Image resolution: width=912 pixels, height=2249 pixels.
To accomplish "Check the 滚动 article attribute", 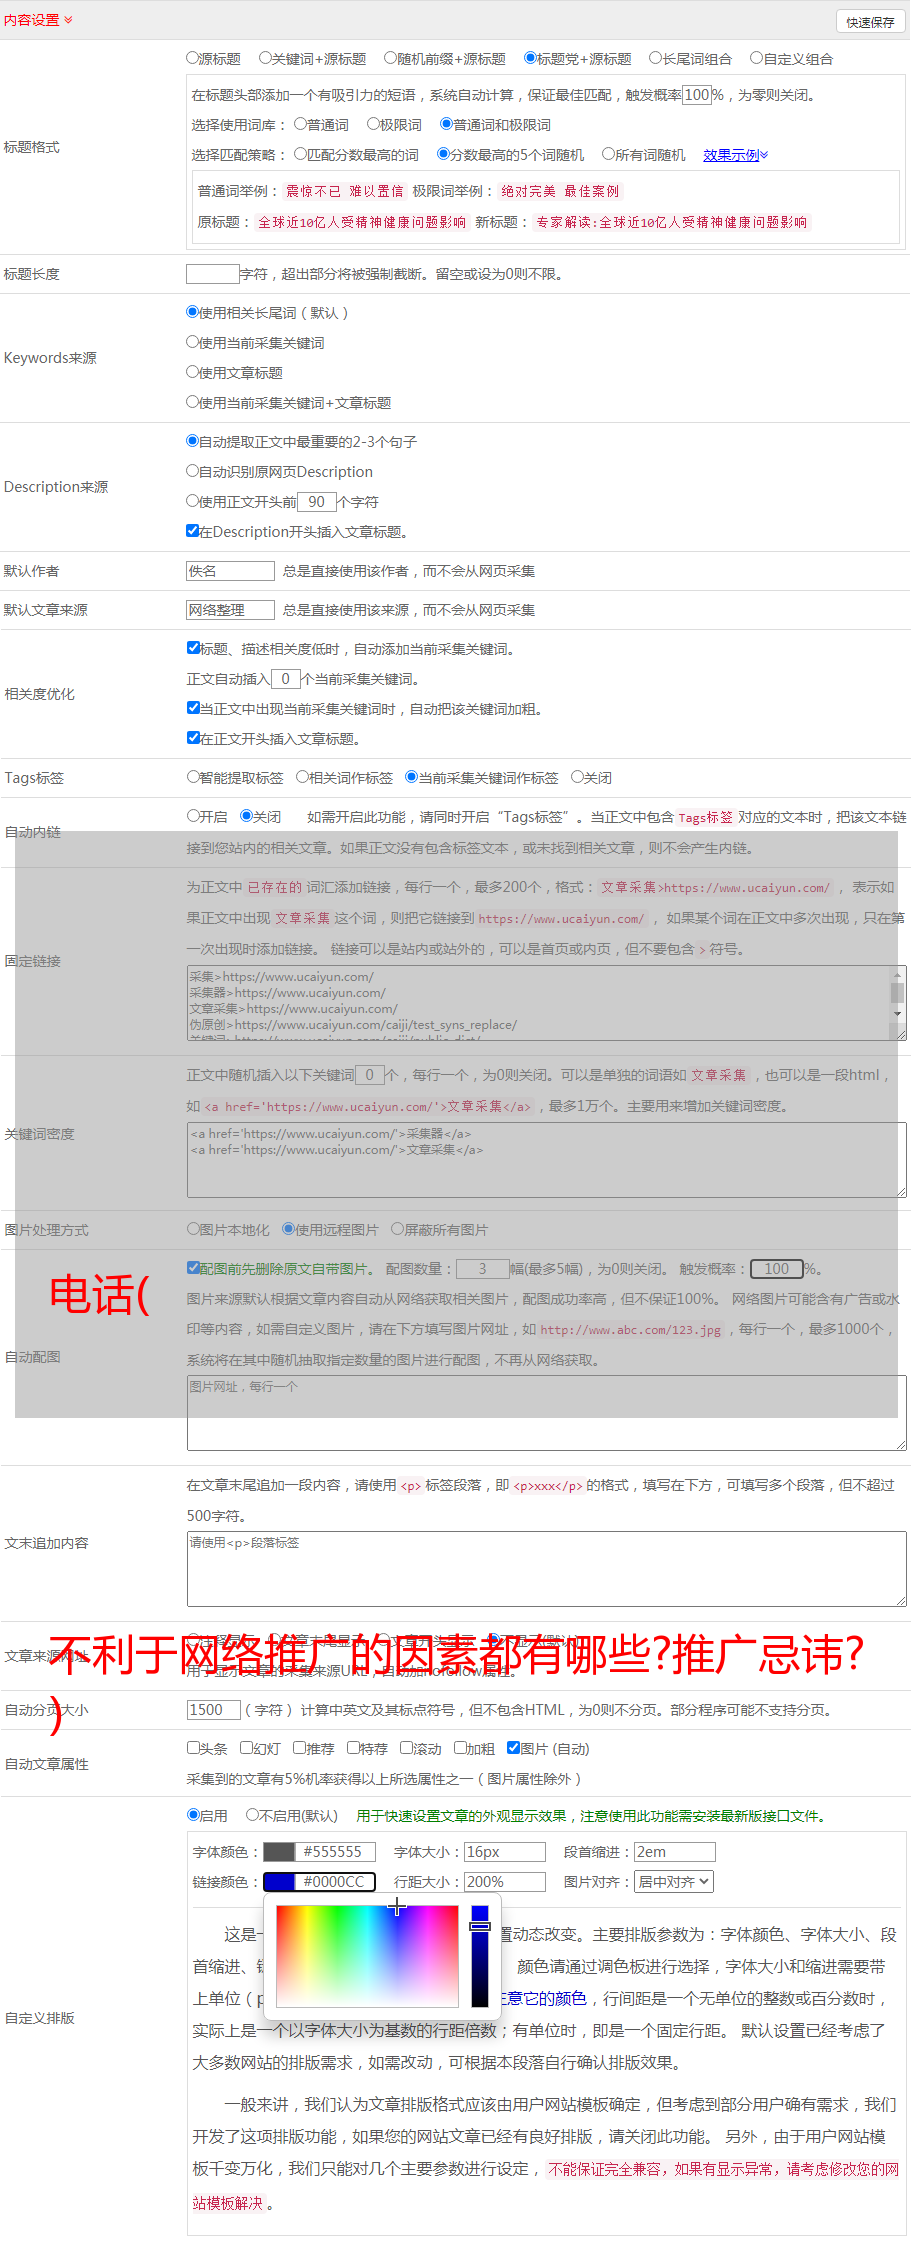I will (406, 1749).
